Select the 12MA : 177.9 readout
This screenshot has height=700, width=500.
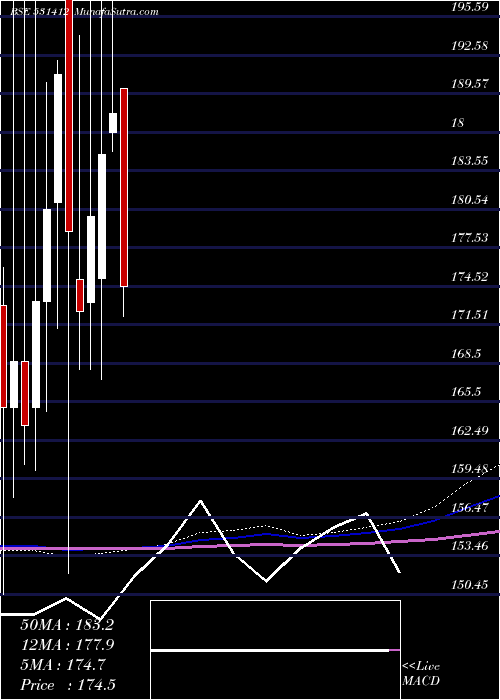click(x=66, y=645)
